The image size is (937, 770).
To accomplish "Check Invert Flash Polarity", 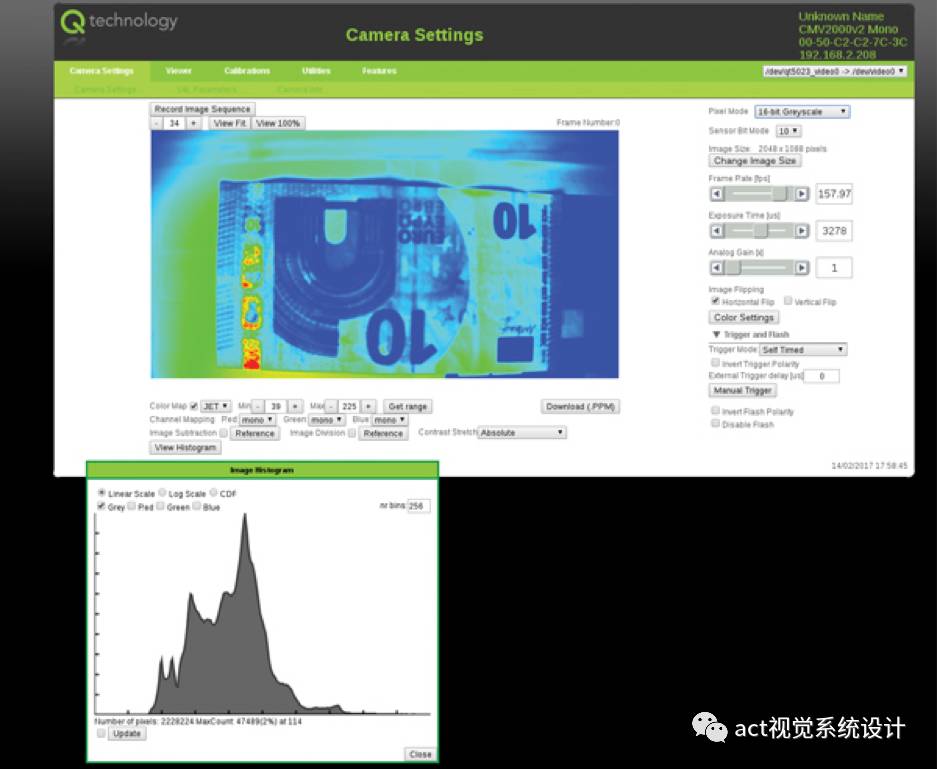I will coord(715,410).
